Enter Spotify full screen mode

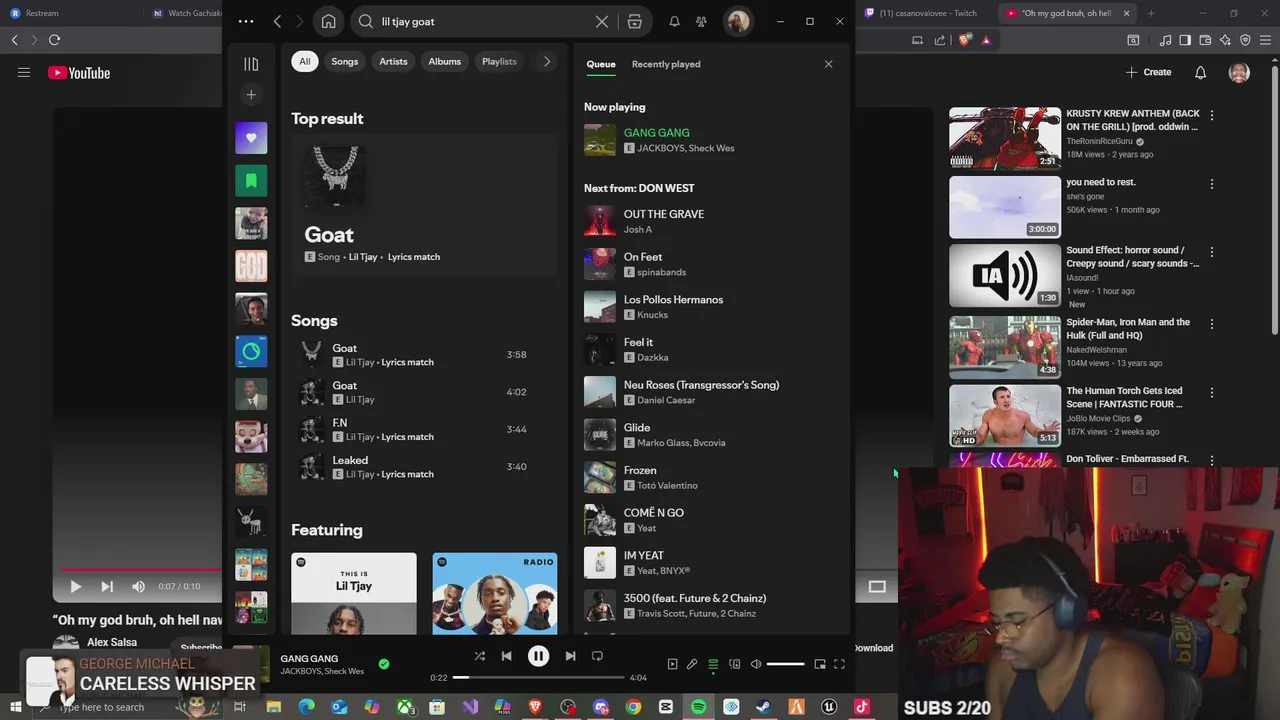tap(840, 664)
